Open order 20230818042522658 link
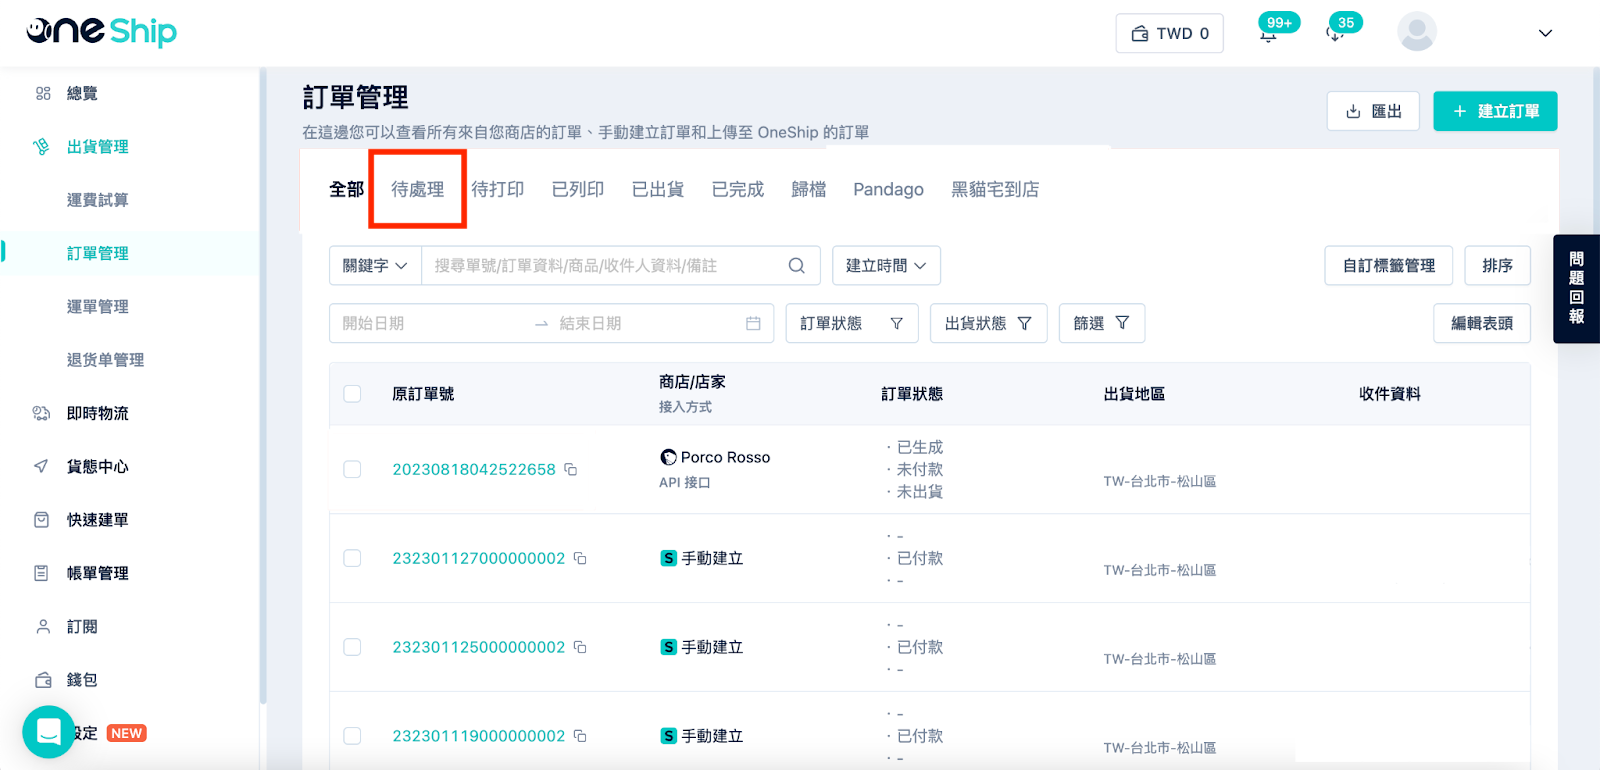Image resolution: width=1600 pixels, height=770 pixels. point(474,469)
